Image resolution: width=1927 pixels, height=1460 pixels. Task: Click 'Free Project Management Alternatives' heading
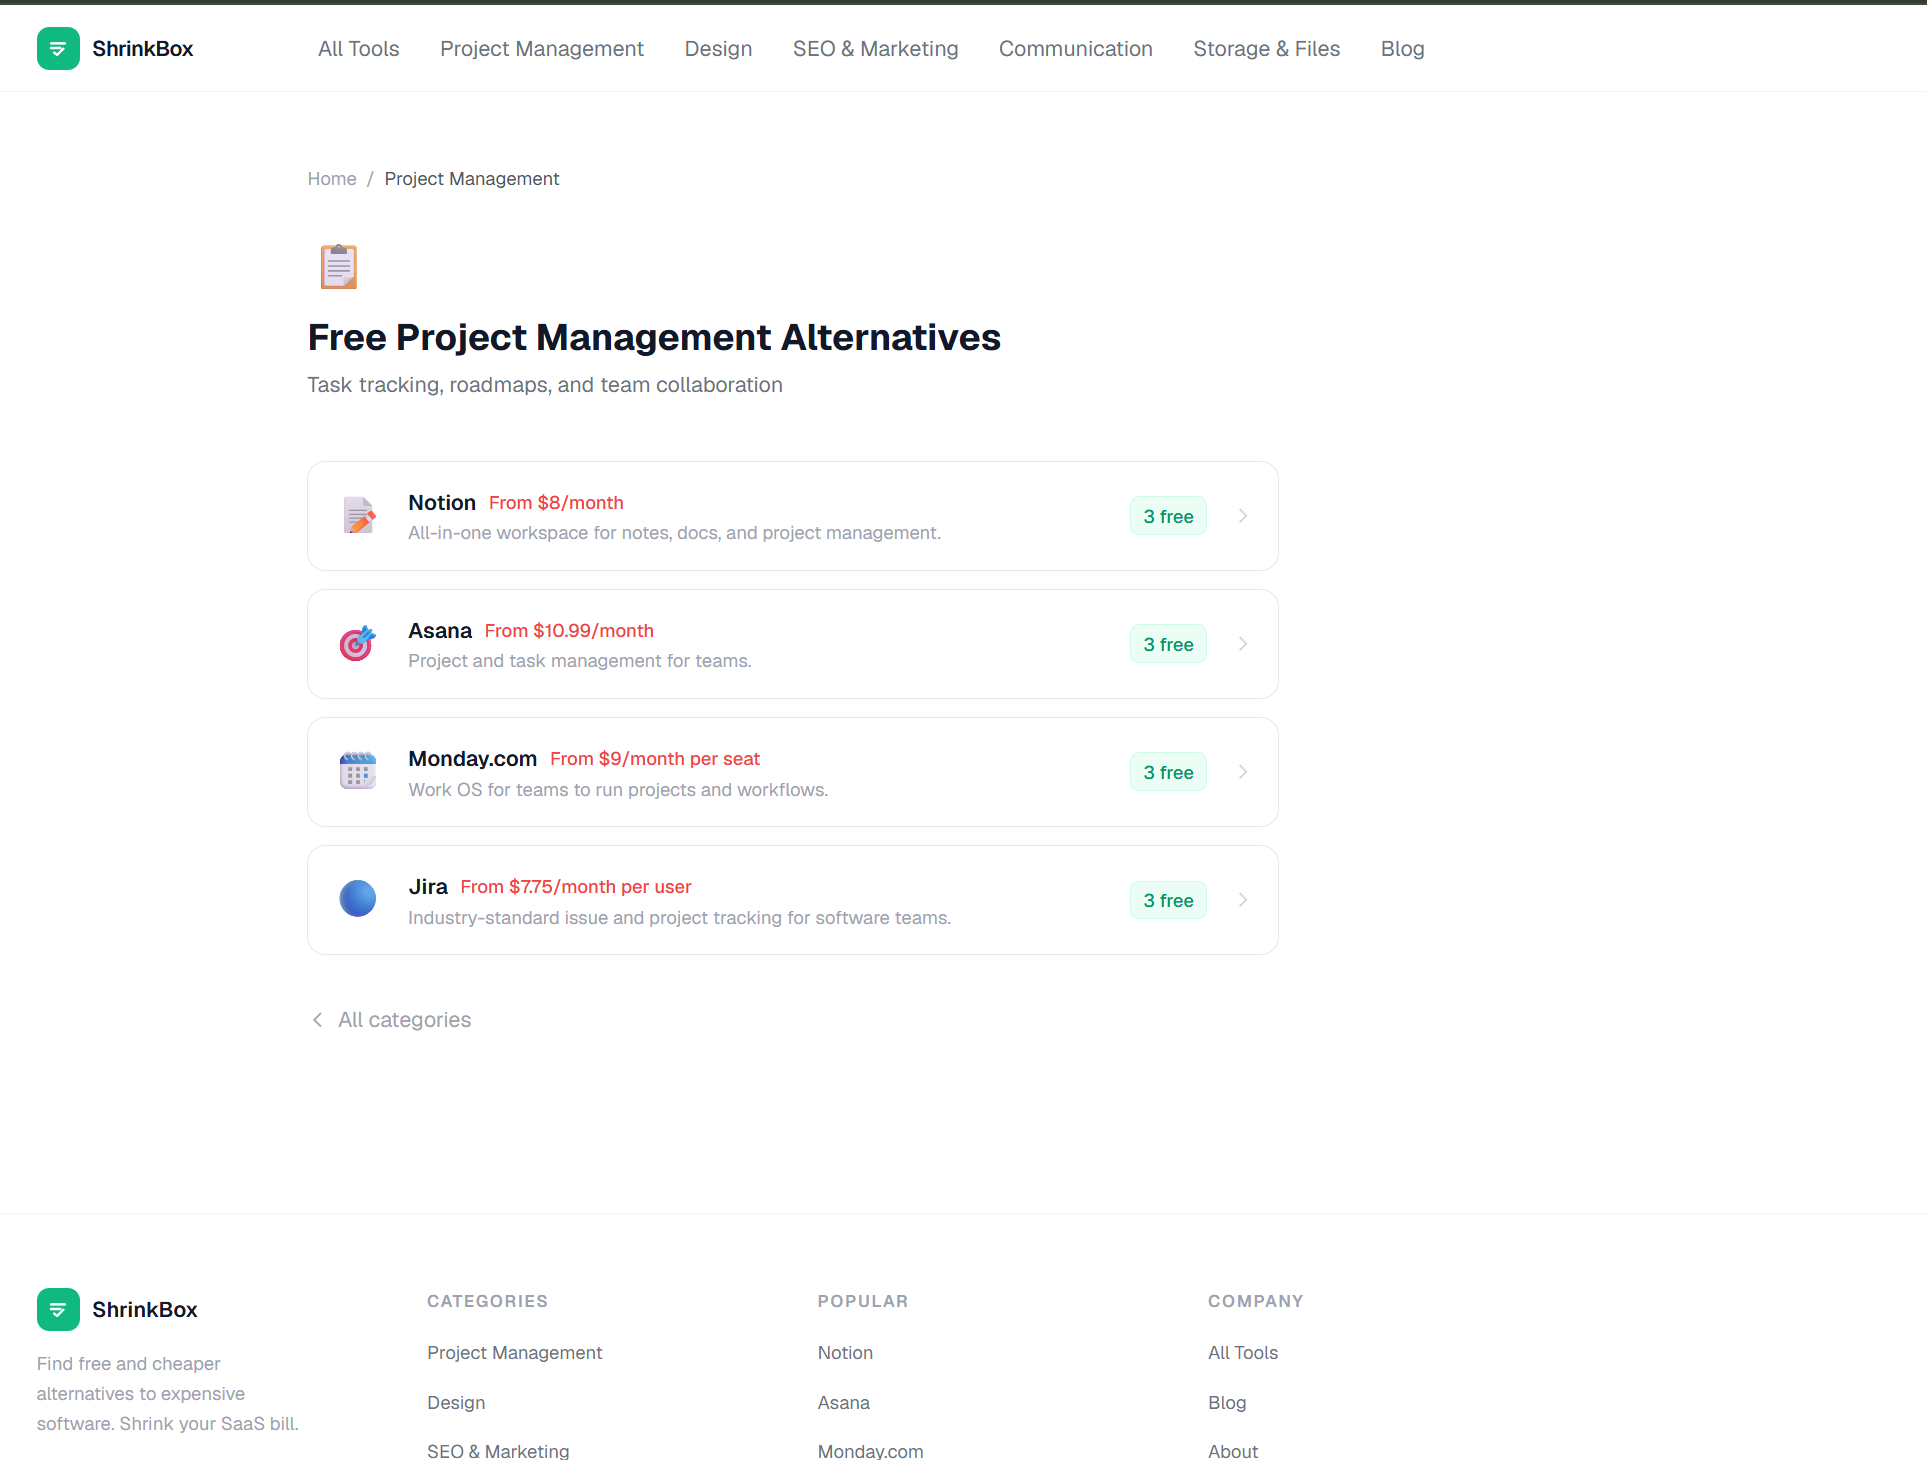(x=654, y=338)
